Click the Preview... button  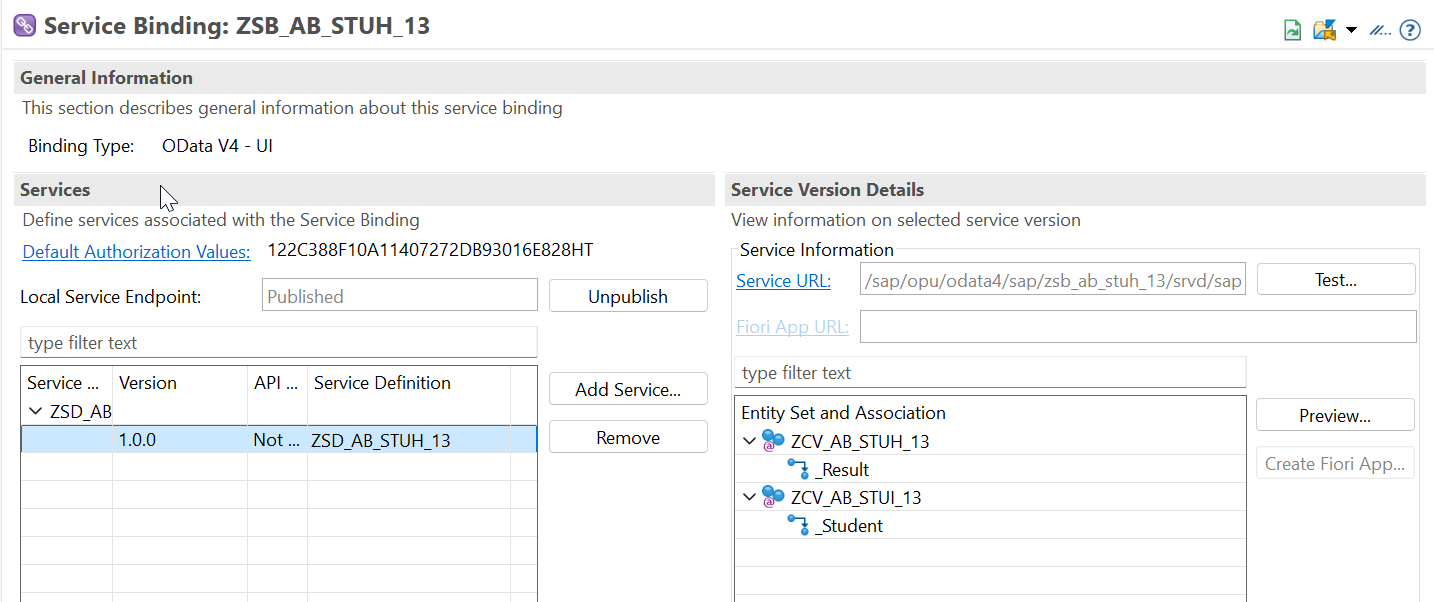click(1335, 415)
